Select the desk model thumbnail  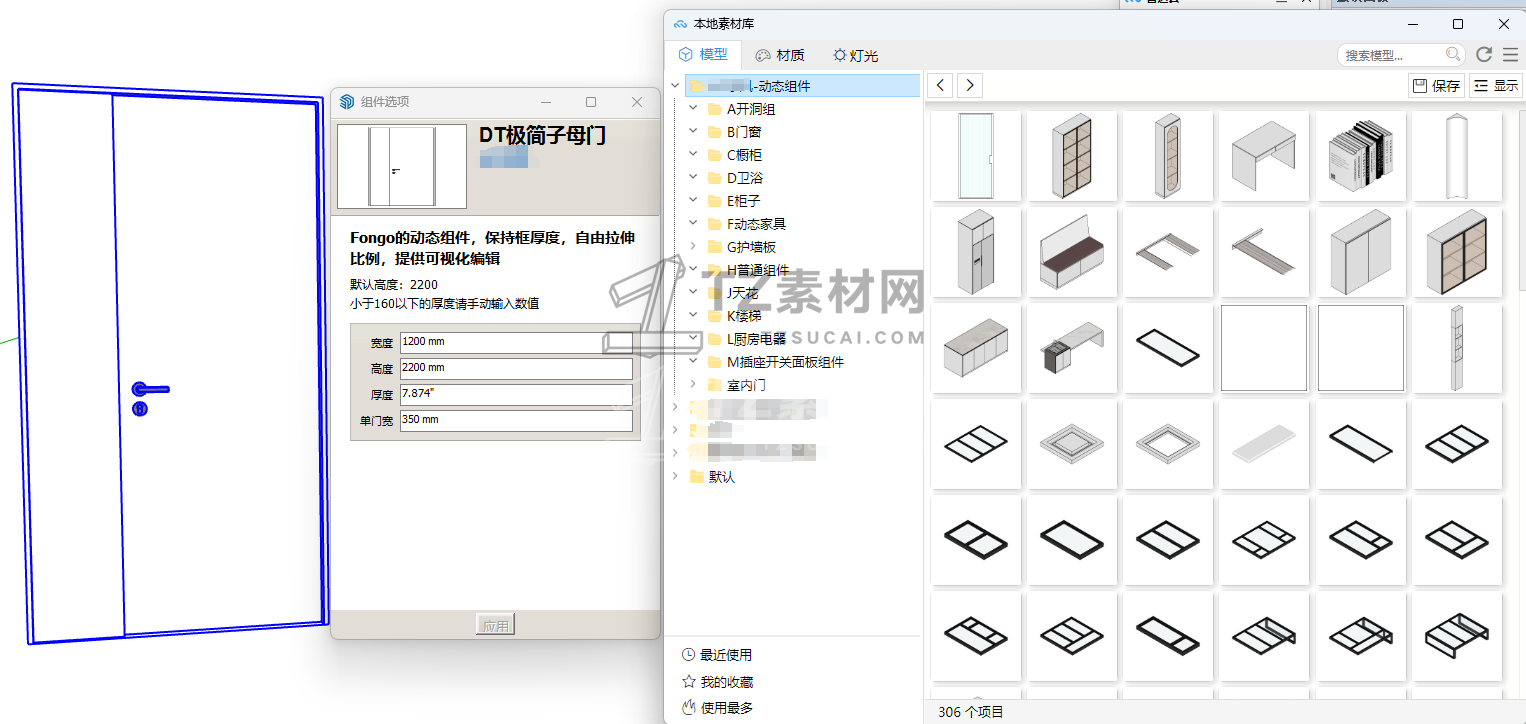pos(1264,156)
